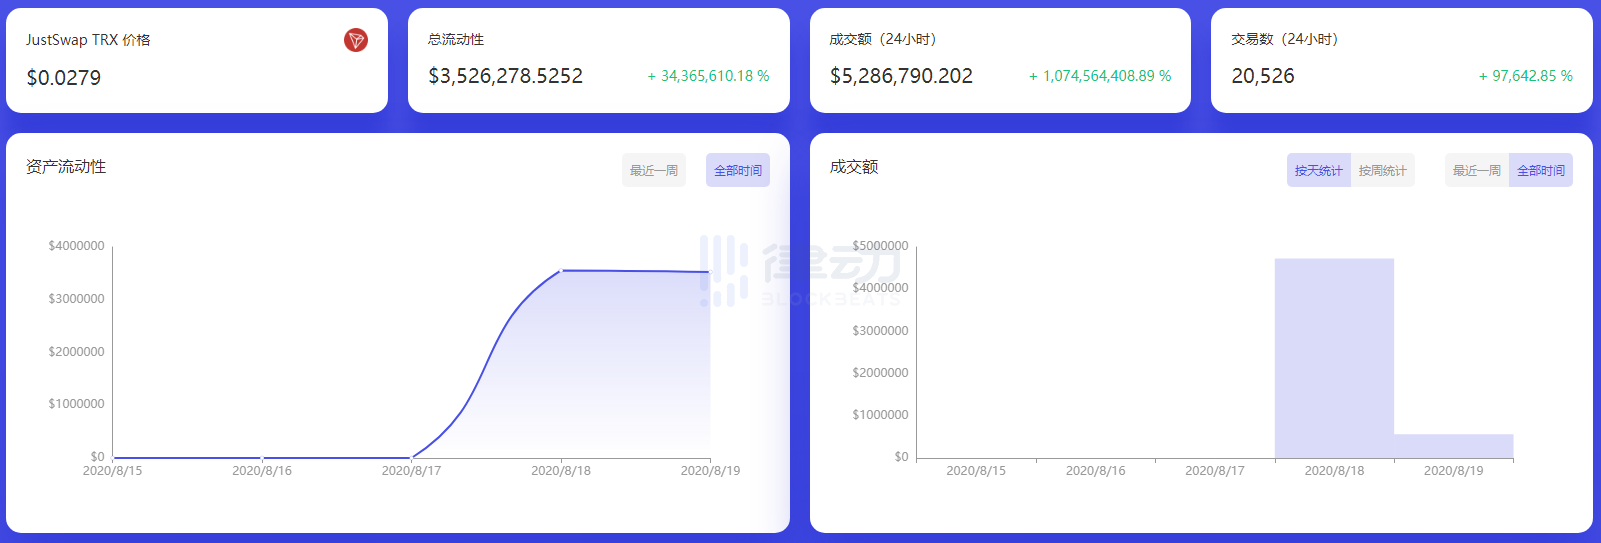
Task: Click the $4000000 label on liquidity axis
Action: 76,246
